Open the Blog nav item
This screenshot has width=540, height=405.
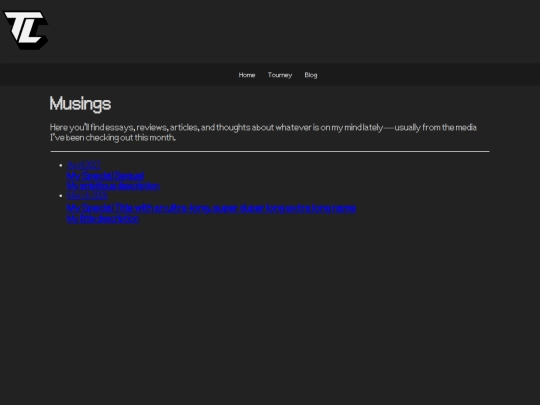click(311, 75)
